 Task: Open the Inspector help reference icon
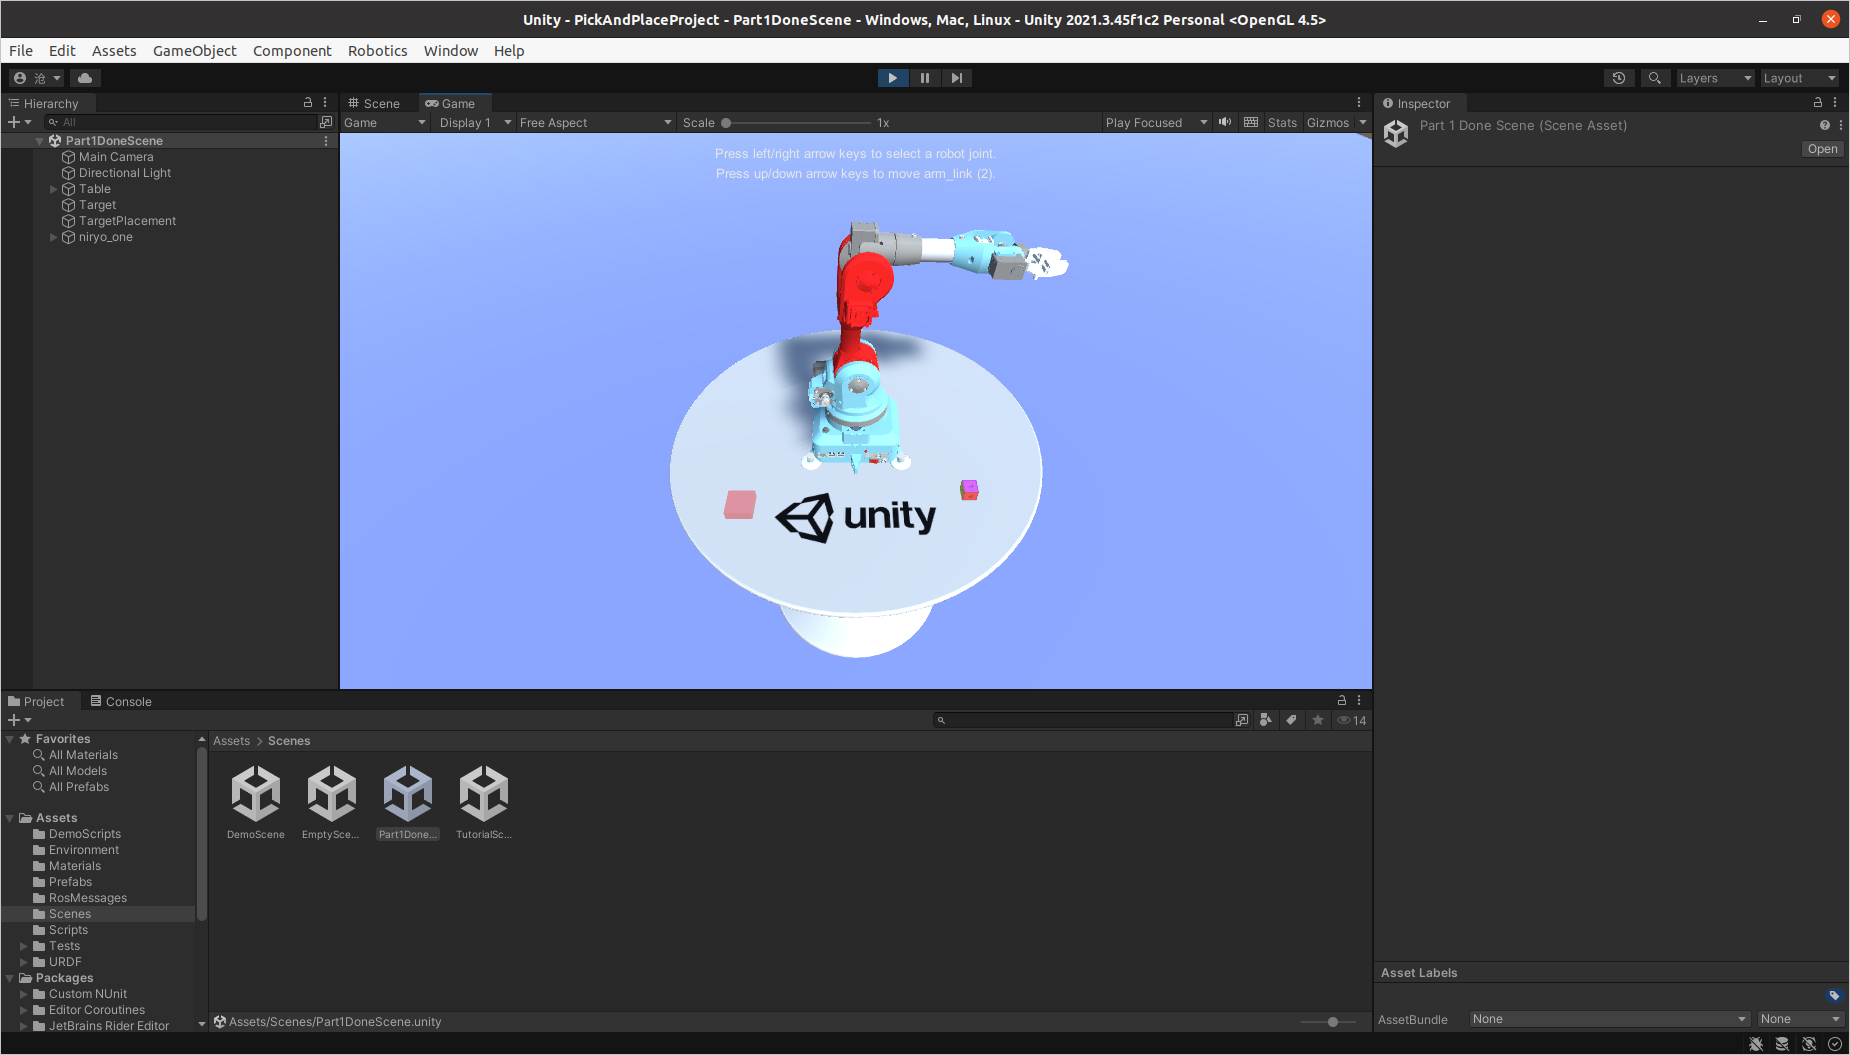point(1825,125)
